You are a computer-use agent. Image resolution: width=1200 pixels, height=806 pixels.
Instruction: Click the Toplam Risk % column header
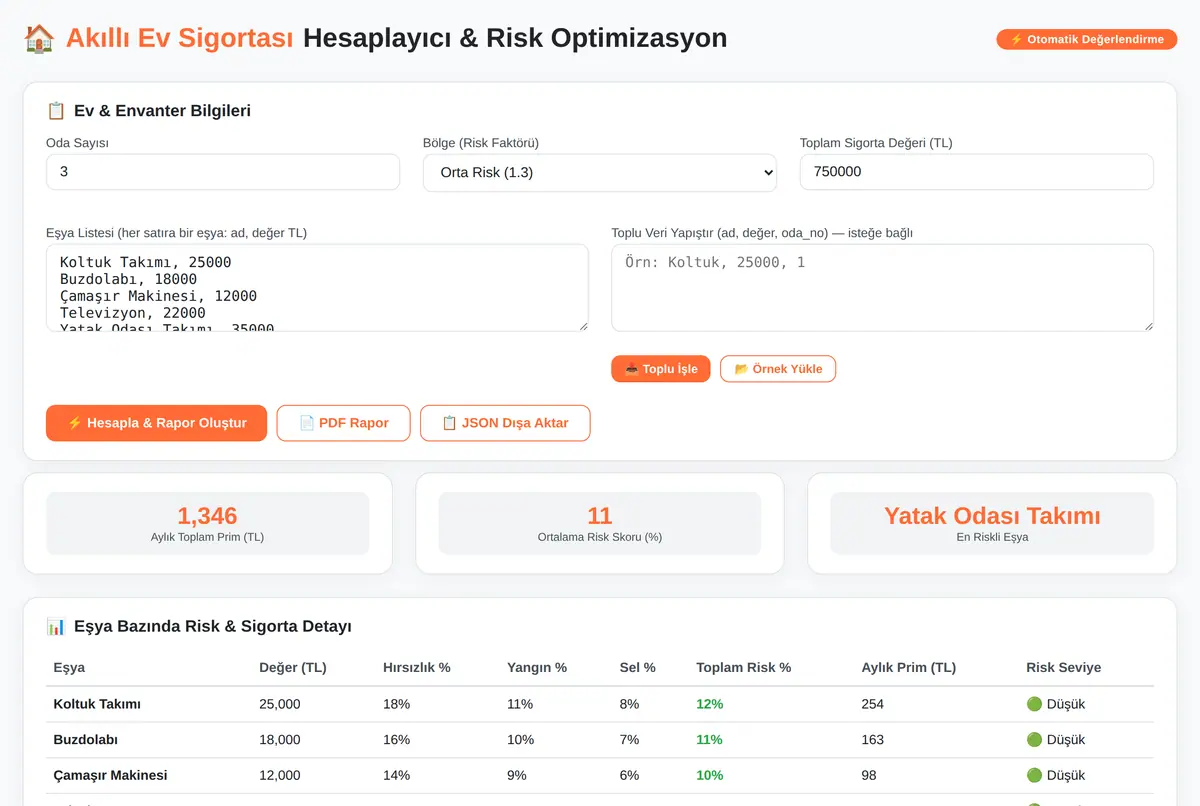coord(744,667)
